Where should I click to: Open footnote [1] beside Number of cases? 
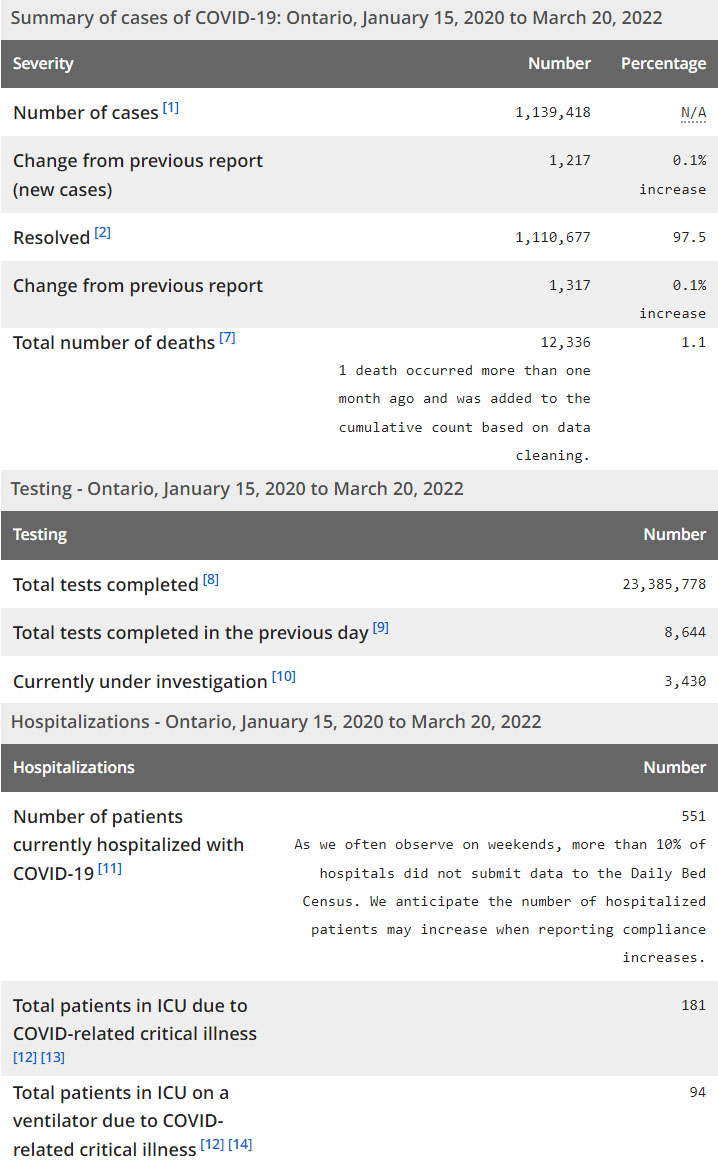coord(171,108)
